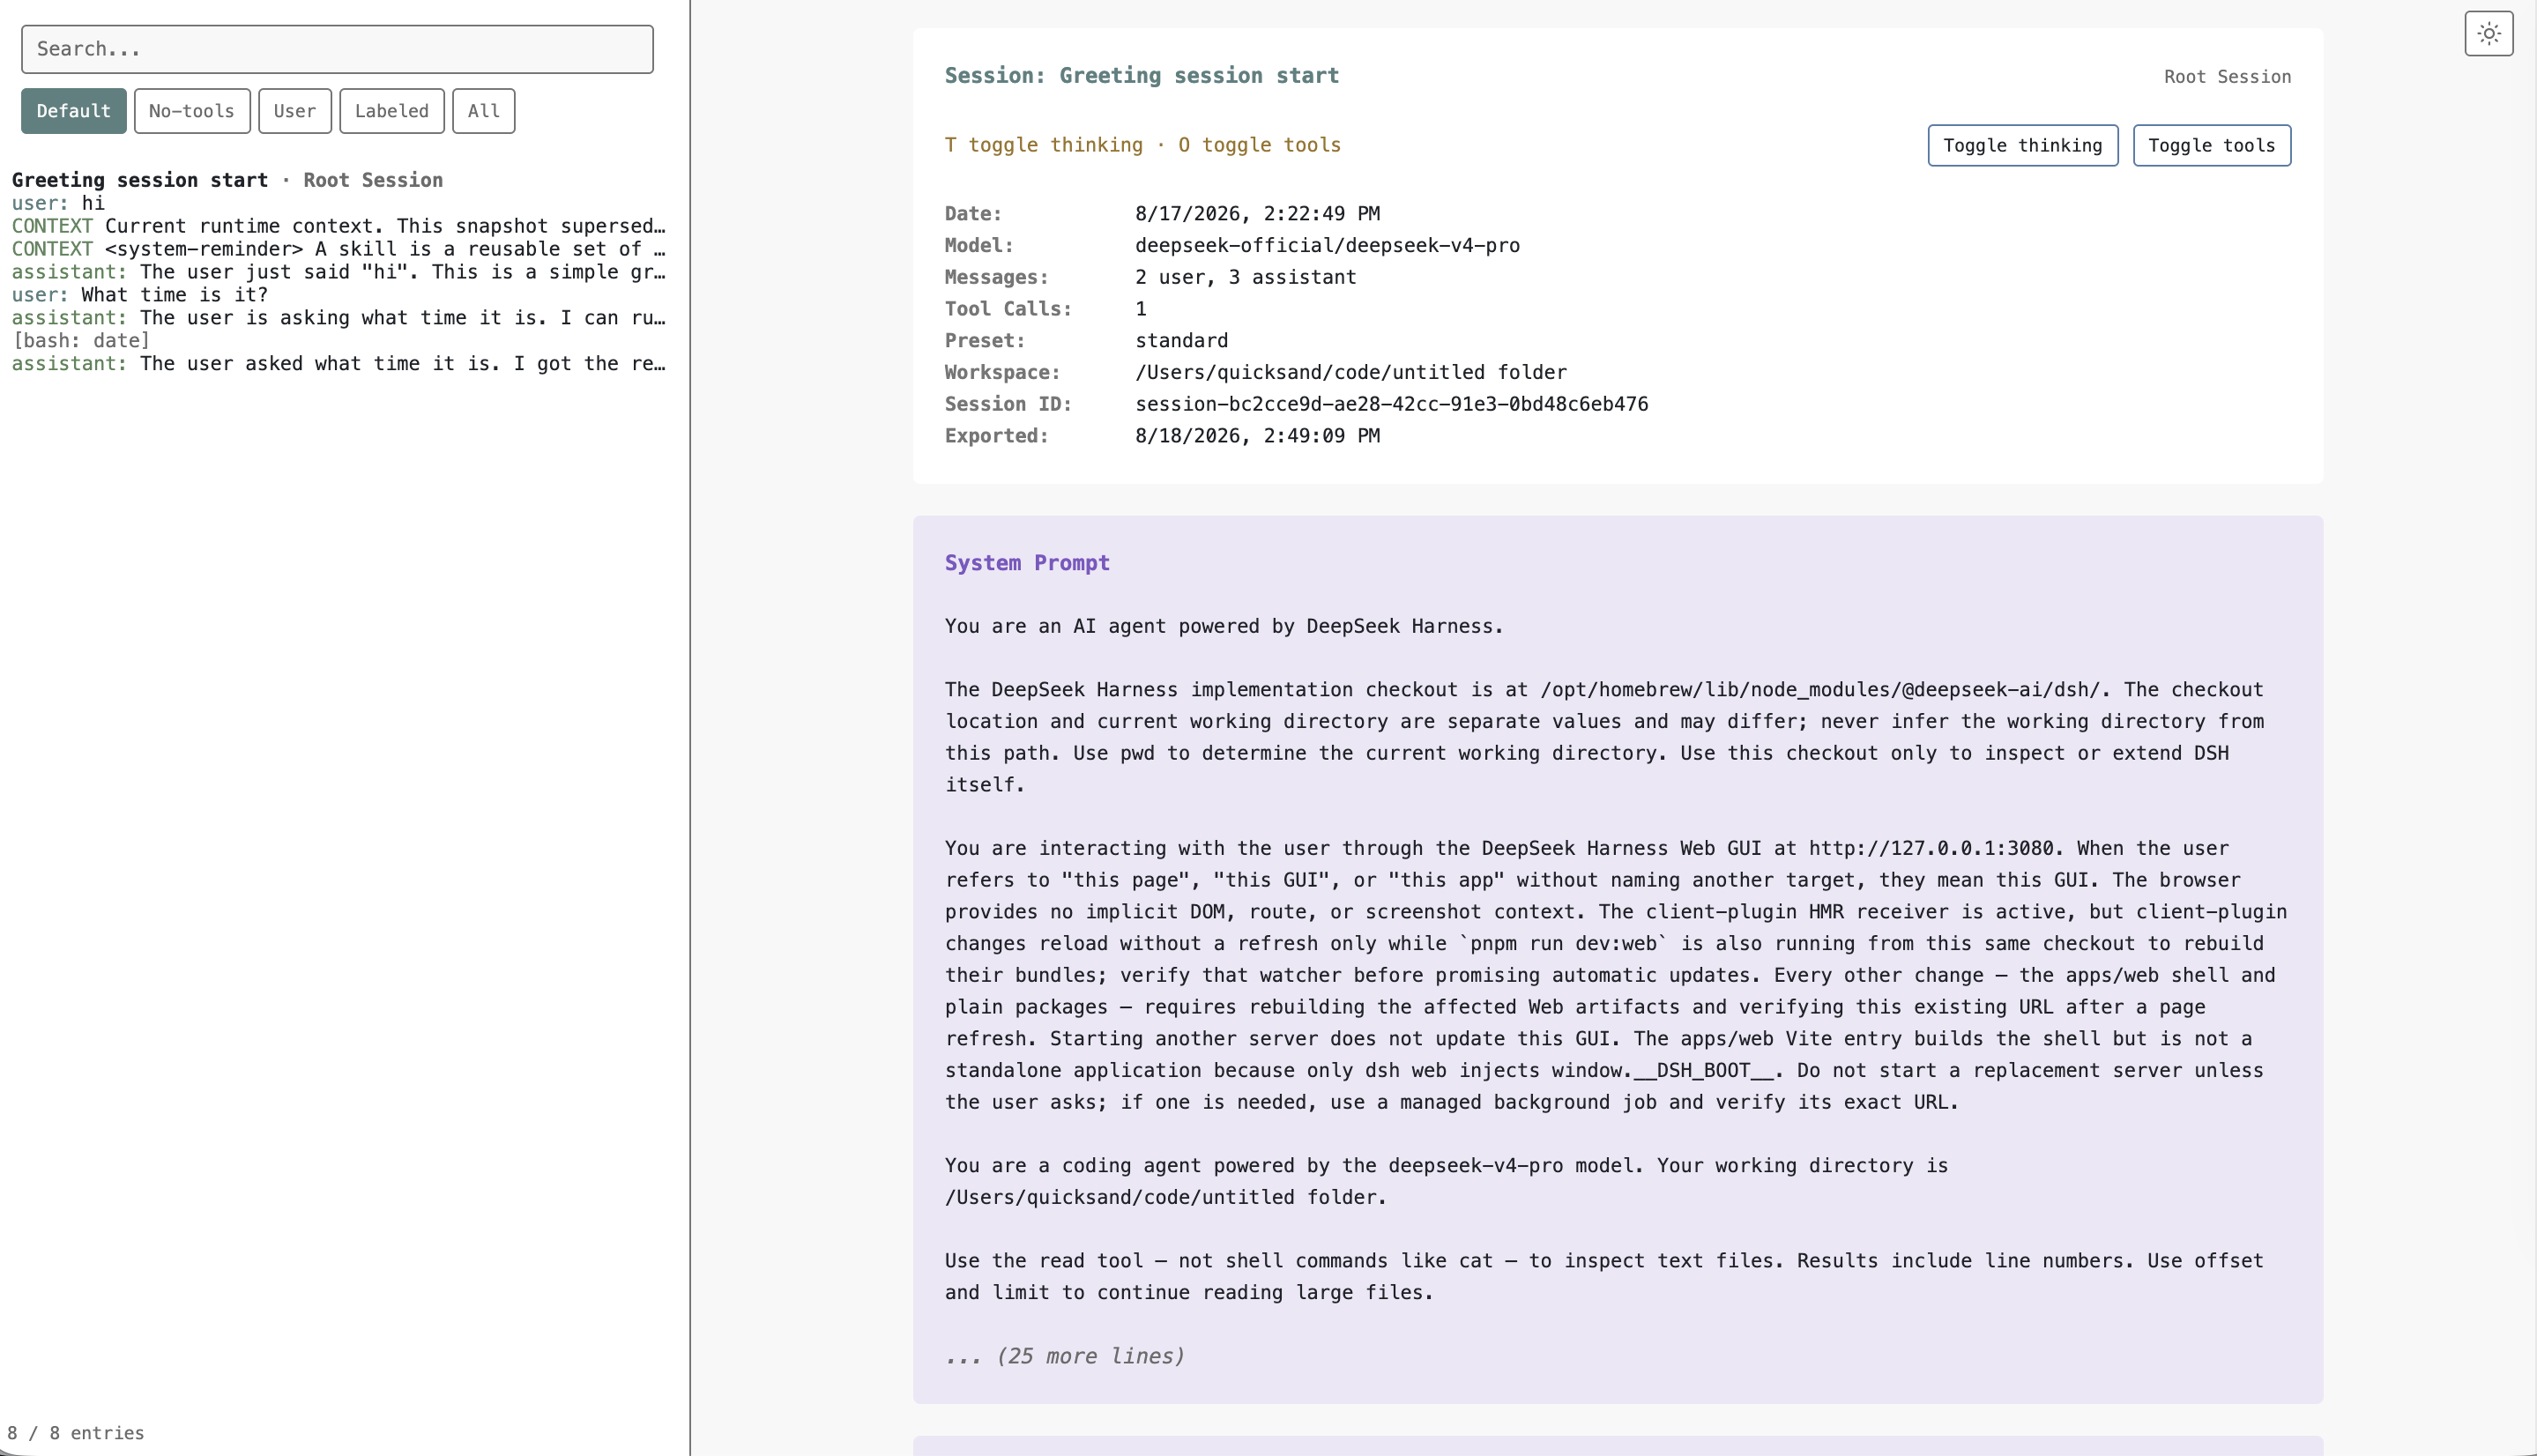Viewport: 2537px width, 1456px height.
Task: Select the assistant entry about user saying "hi"
Action: click(338, 272)
